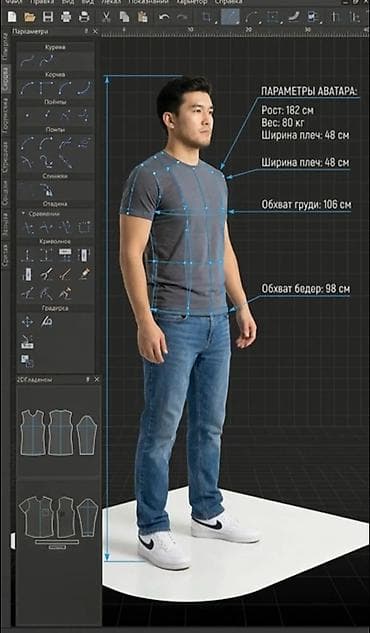This screenshot has height=633, width=370.
Task: Click the '20' mark on the top ruler
Action: pos(249,29)
